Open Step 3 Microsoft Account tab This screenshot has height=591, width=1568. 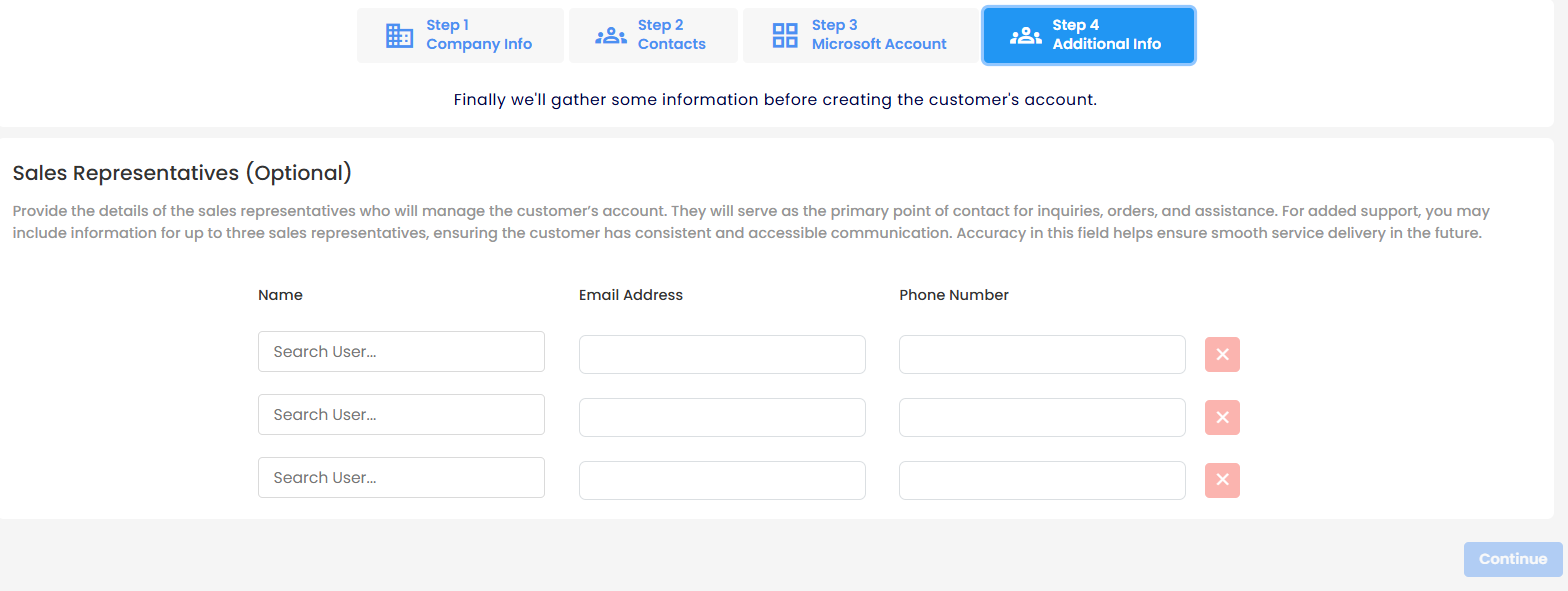coord(861,36)
